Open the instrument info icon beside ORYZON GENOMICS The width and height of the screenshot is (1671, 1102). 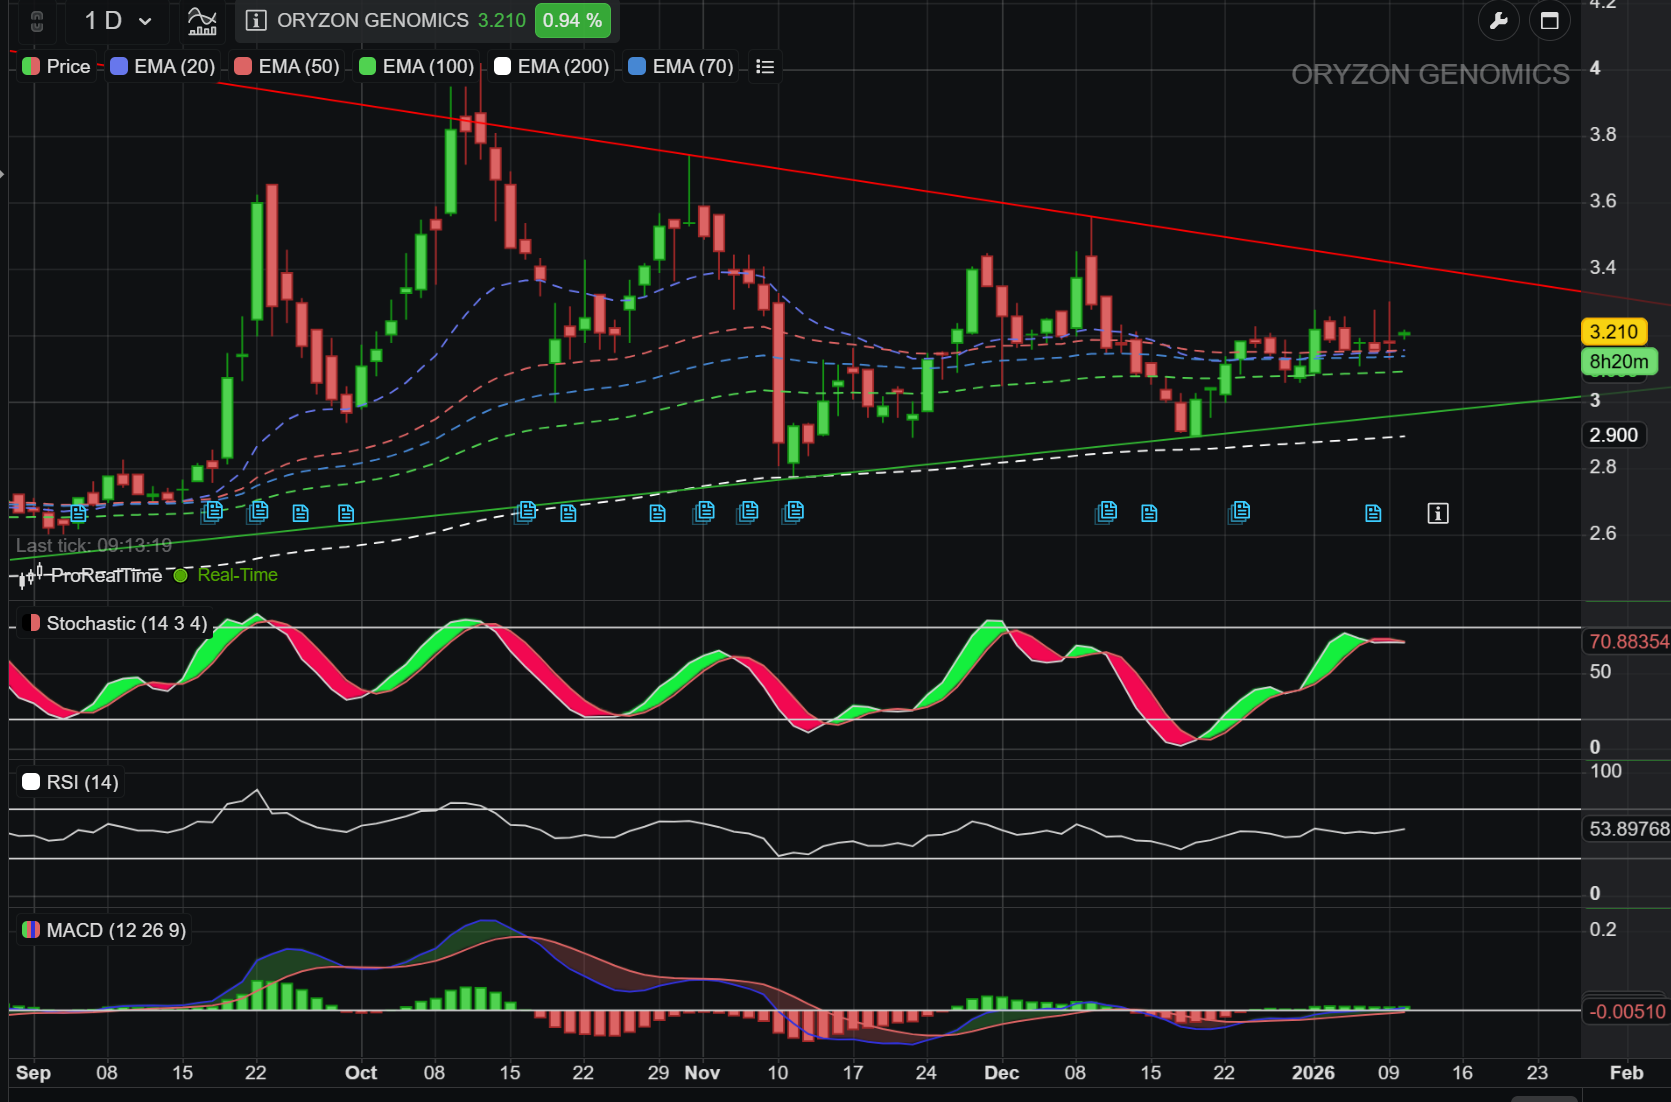256,21
